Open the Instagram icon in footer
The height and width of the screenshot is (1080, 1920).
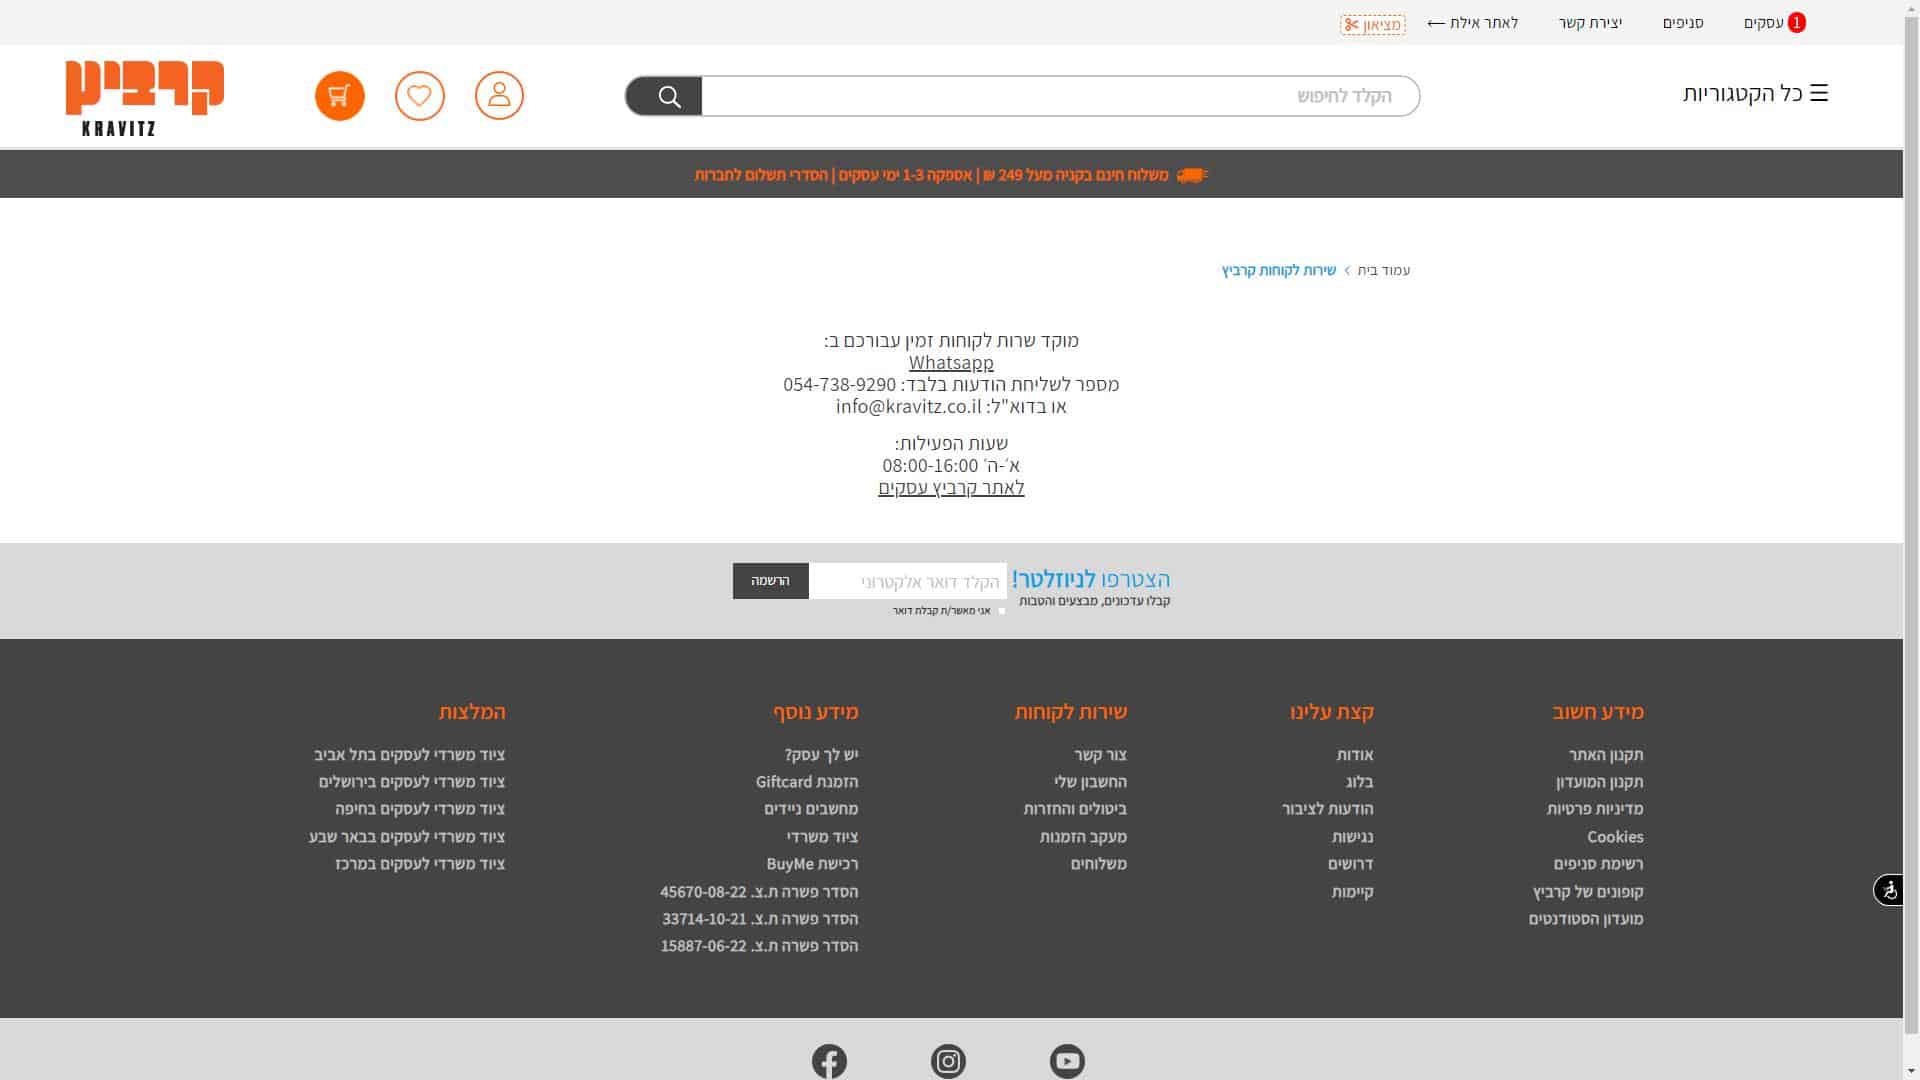[x=948, y=1060]
